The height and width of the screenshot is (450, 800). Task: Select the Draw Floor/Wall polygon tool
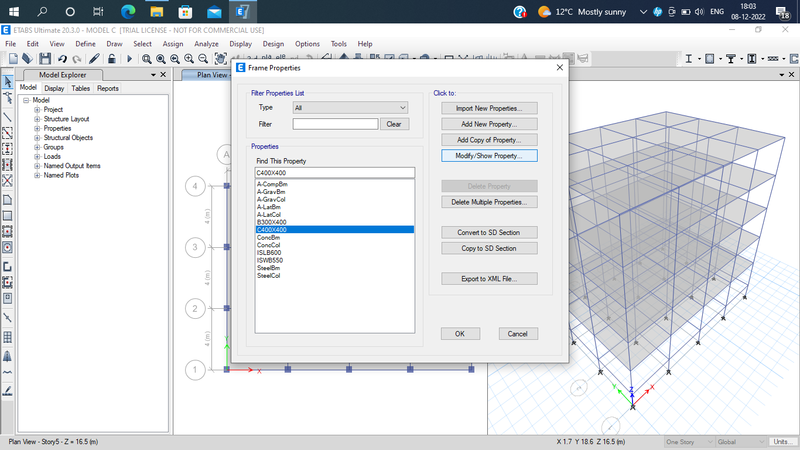[8, 199]
